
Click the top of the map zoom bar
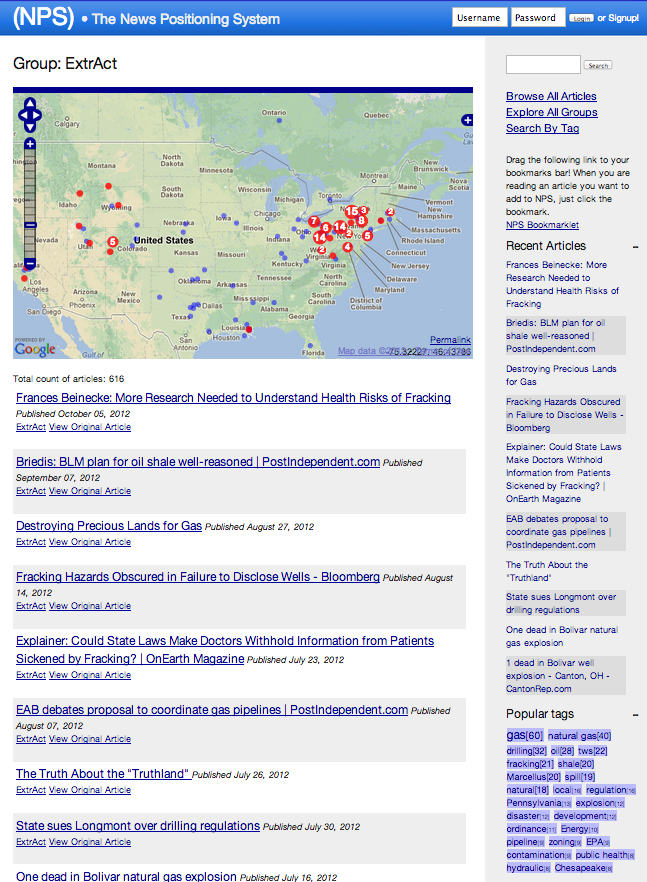(x=30, y=153)
